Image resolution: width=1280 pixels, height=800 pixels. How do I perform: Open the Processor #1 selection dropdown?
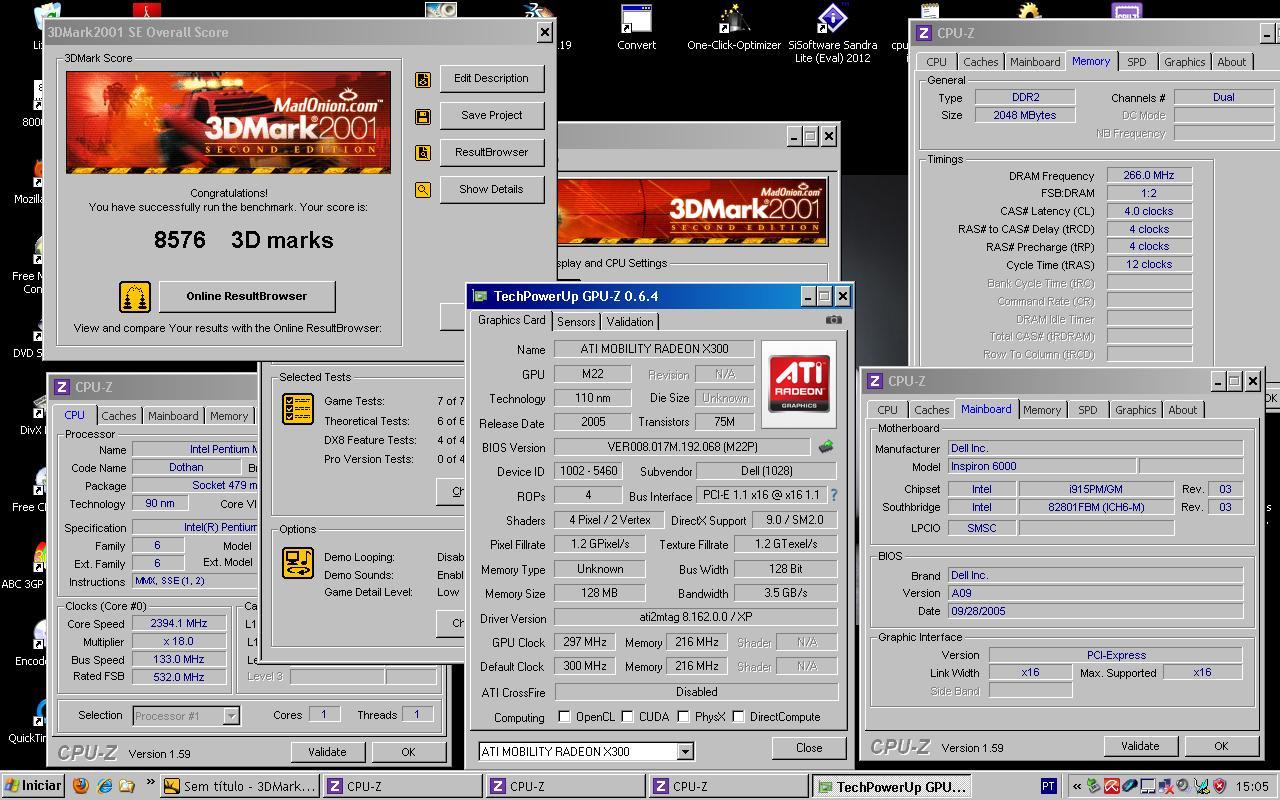[x=231, y=715]
